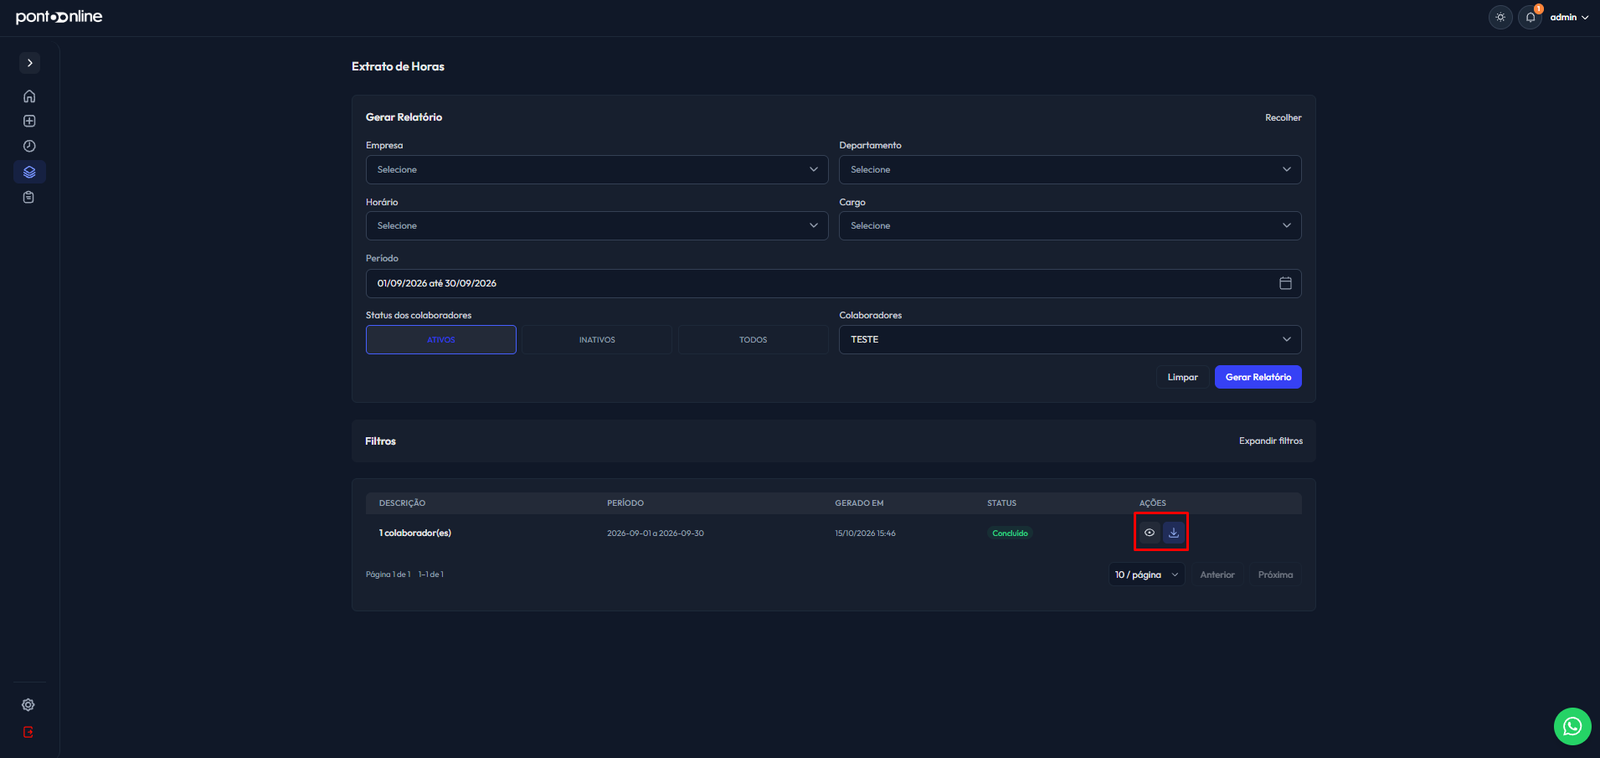The height and width of the screenshot is (758, 1600).
Task: Click the 1 colaborador(es) row description
Action: pos(415,533)
